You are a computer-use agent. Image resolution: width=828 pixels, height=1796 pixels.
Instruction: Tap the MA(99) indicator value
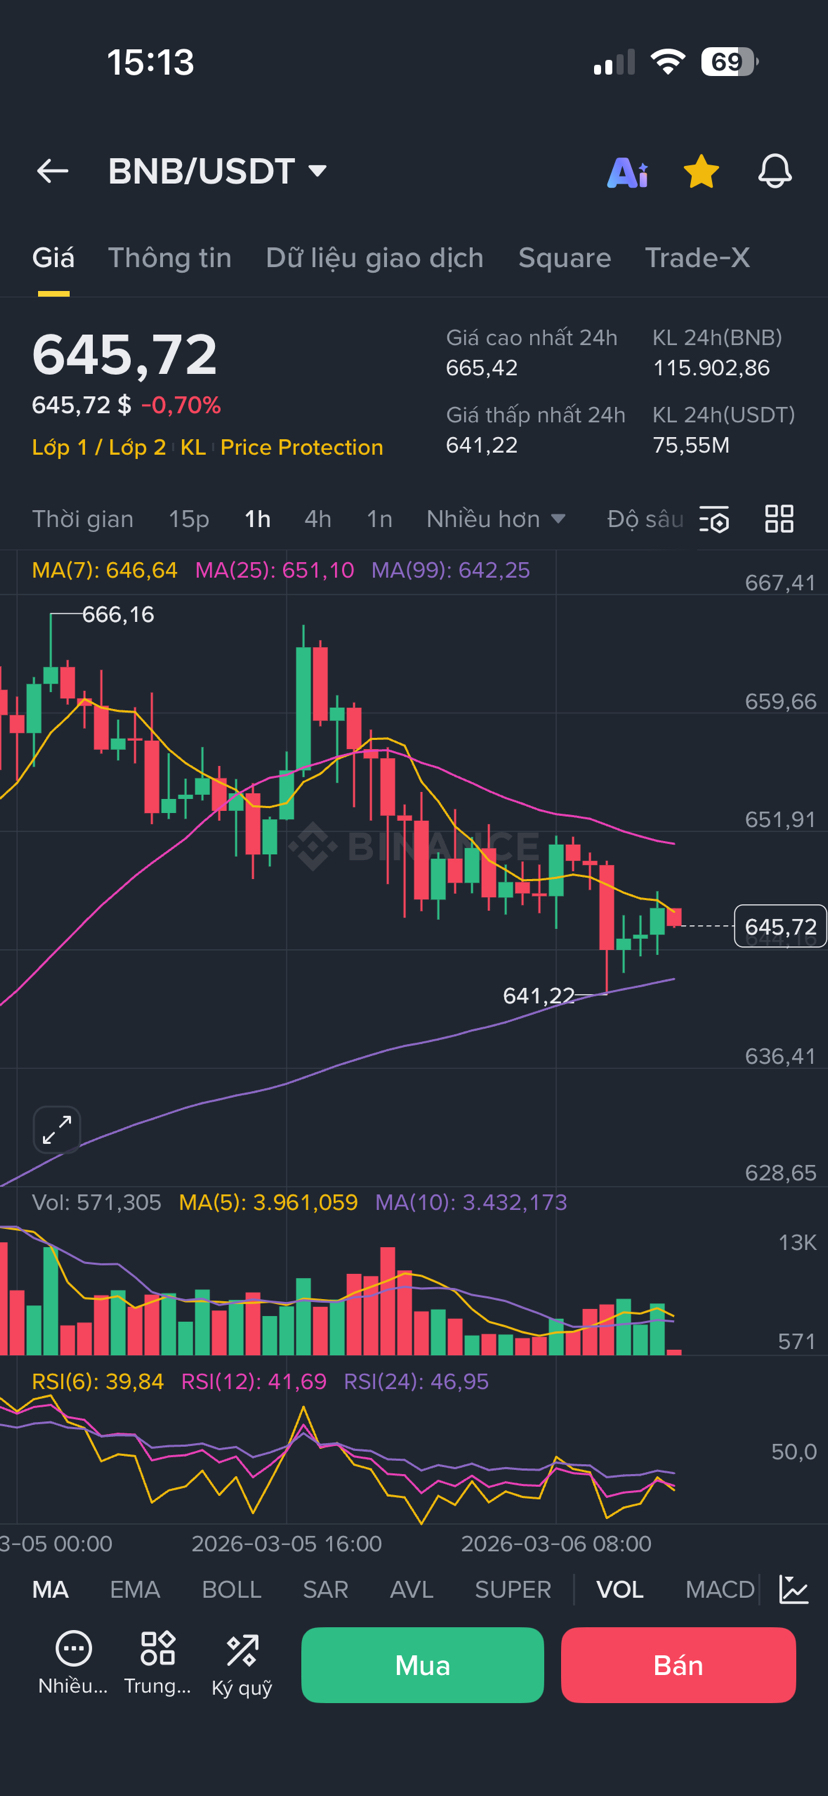pyautogui.click(x=451, y=570)
